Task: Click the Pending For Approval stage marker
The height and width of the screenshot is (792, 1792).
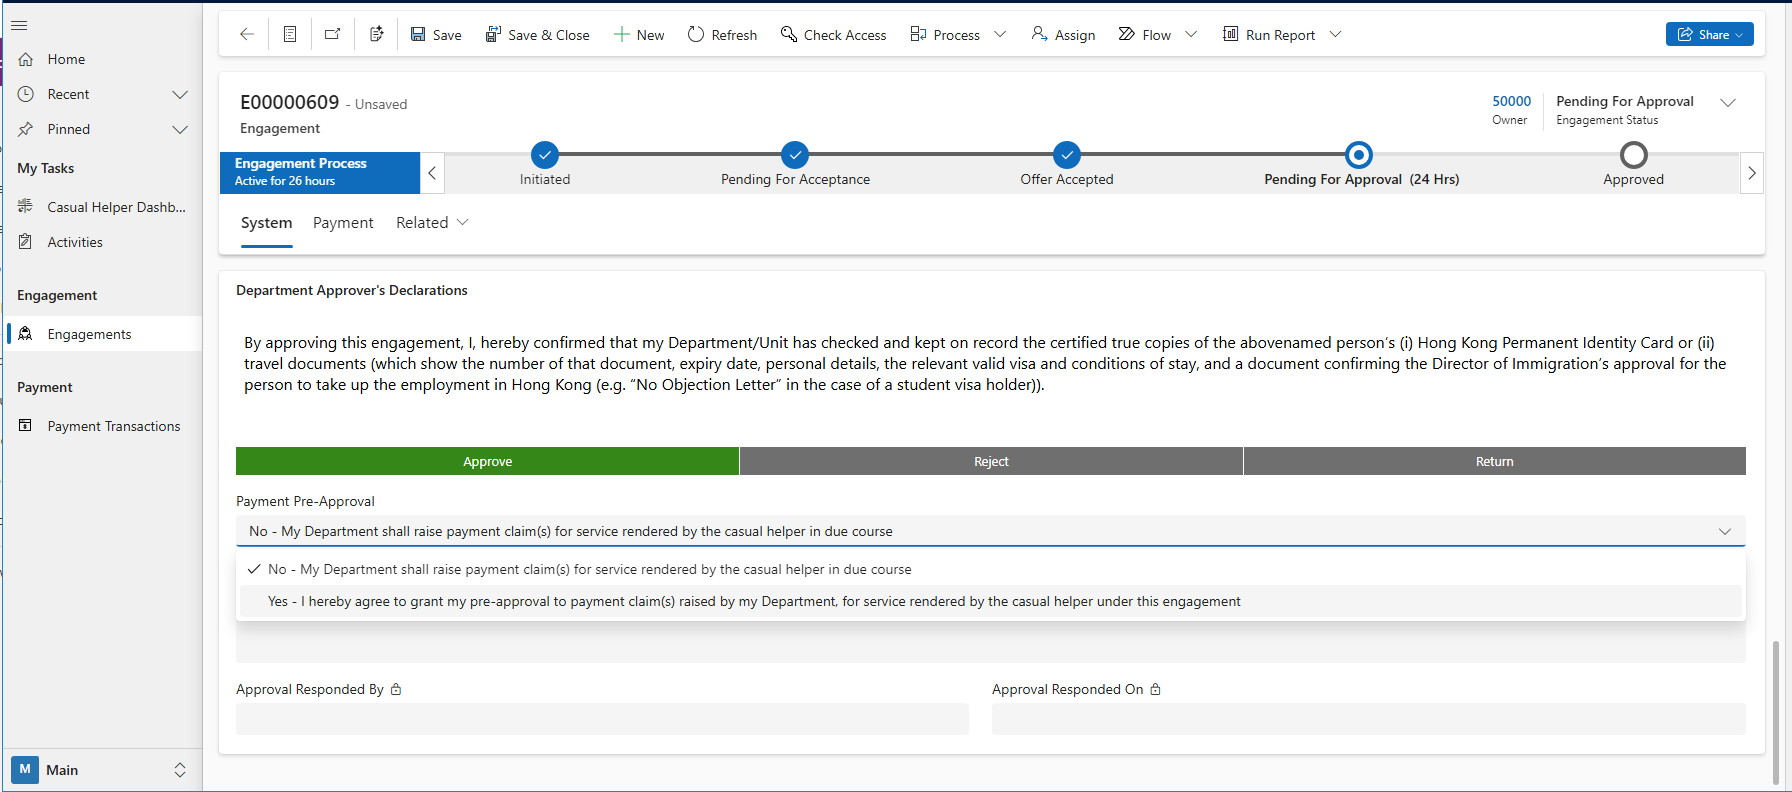Action: coord(1358,155)
